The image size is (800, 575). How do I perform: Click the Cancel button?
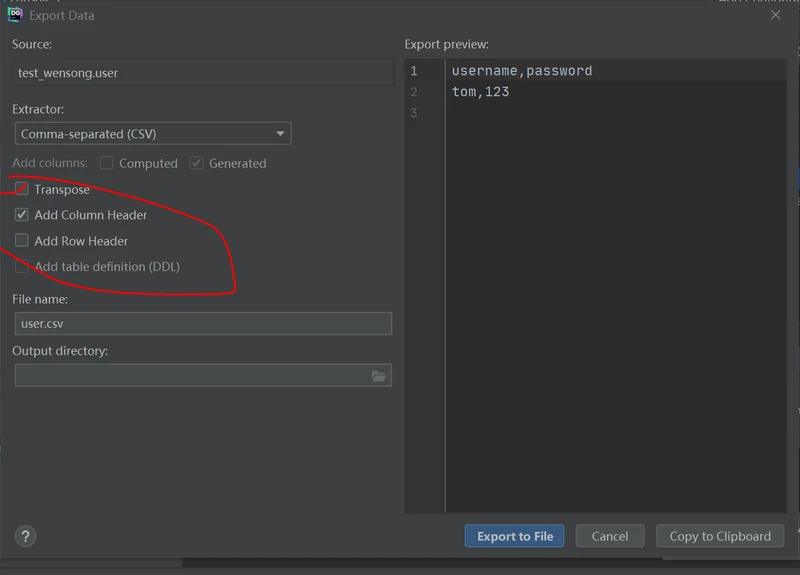click(x=610, y=536)
